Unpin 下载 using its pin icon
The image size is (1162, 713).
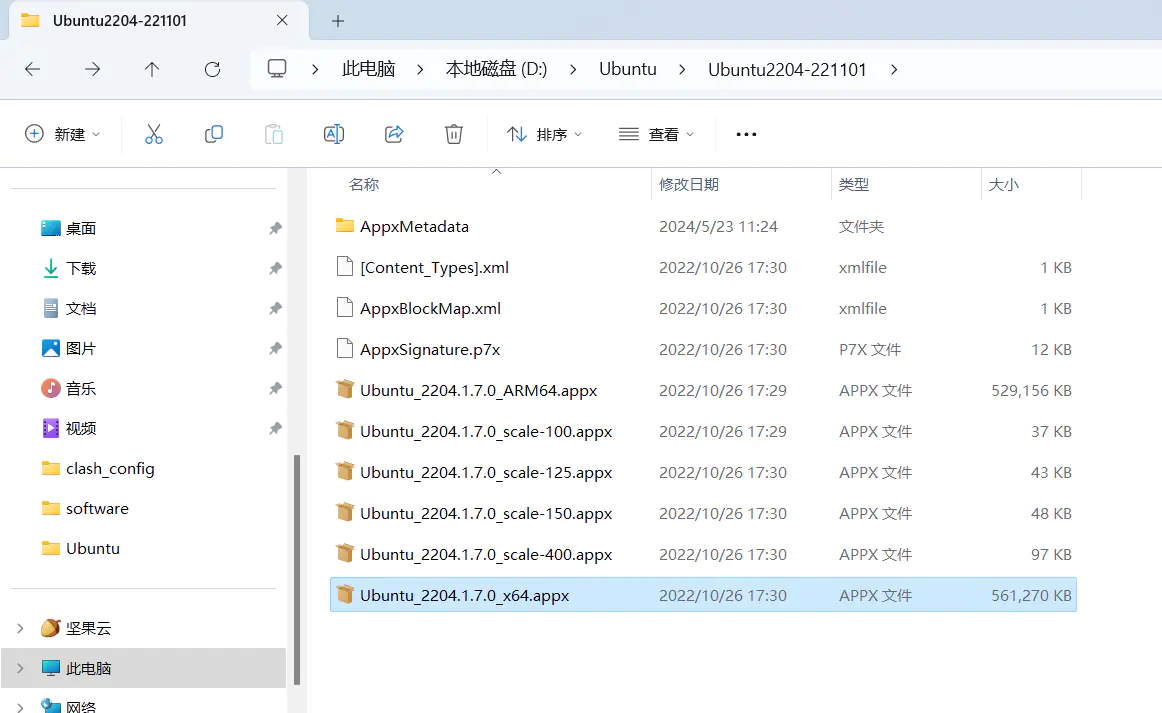click(x=276, y=268)
